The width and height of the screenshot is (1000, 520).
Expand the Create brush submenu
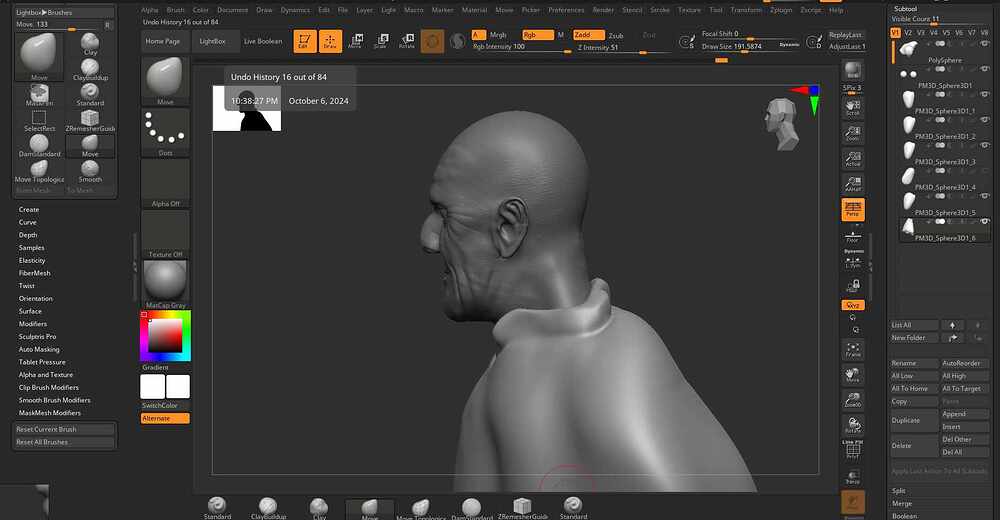pyautogui.click(x=29, y=209)
